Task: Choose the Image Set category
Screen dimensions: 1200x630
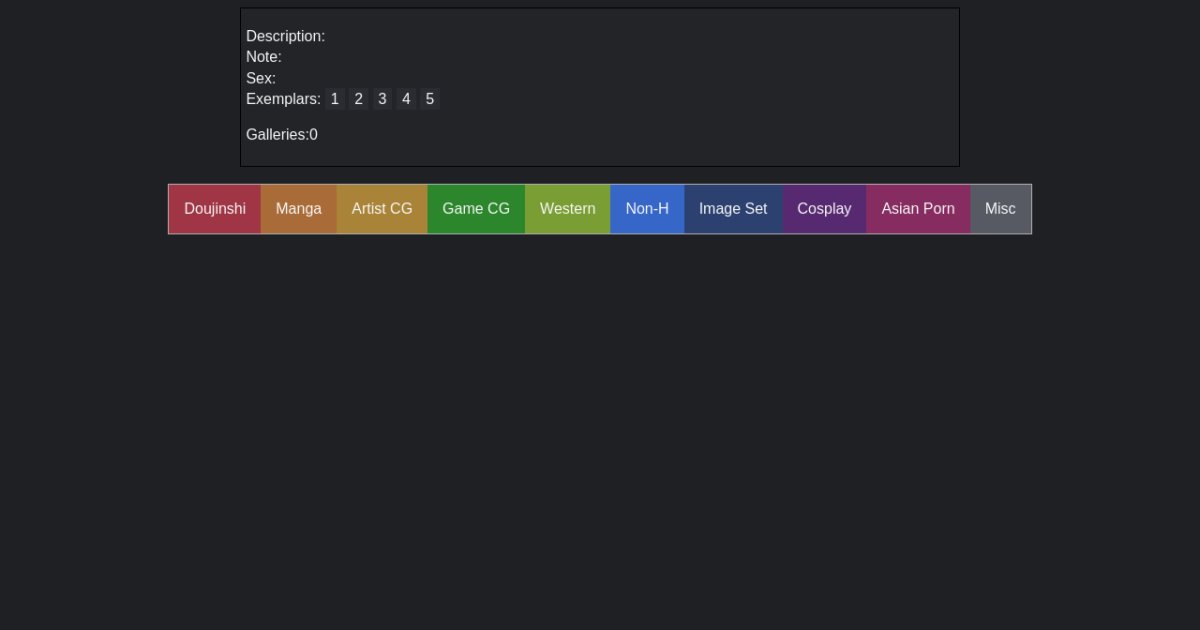Action: pyautogui.click(x=733, y=209)
